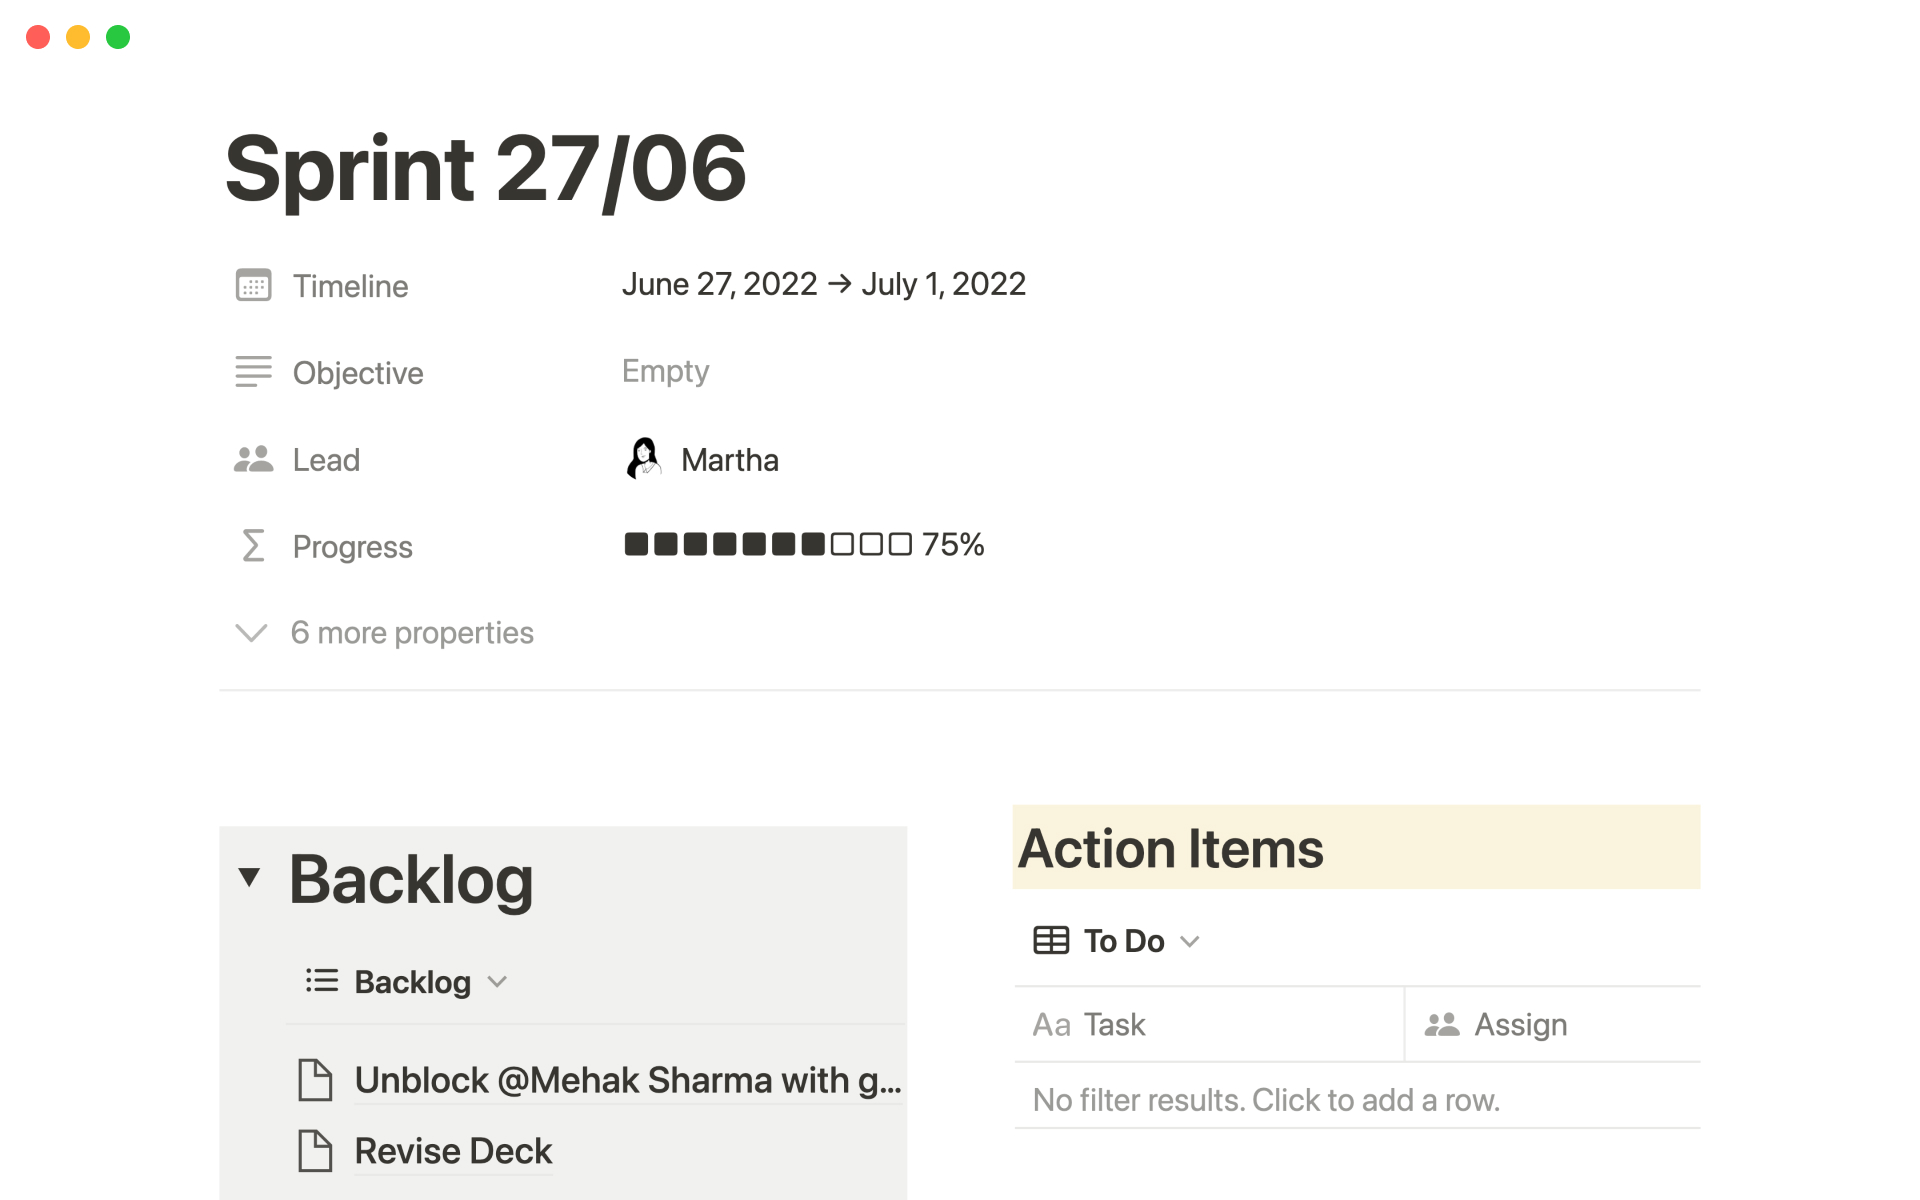Click the Assign column header
1920x1200 pixels.
point(1520,1025)
